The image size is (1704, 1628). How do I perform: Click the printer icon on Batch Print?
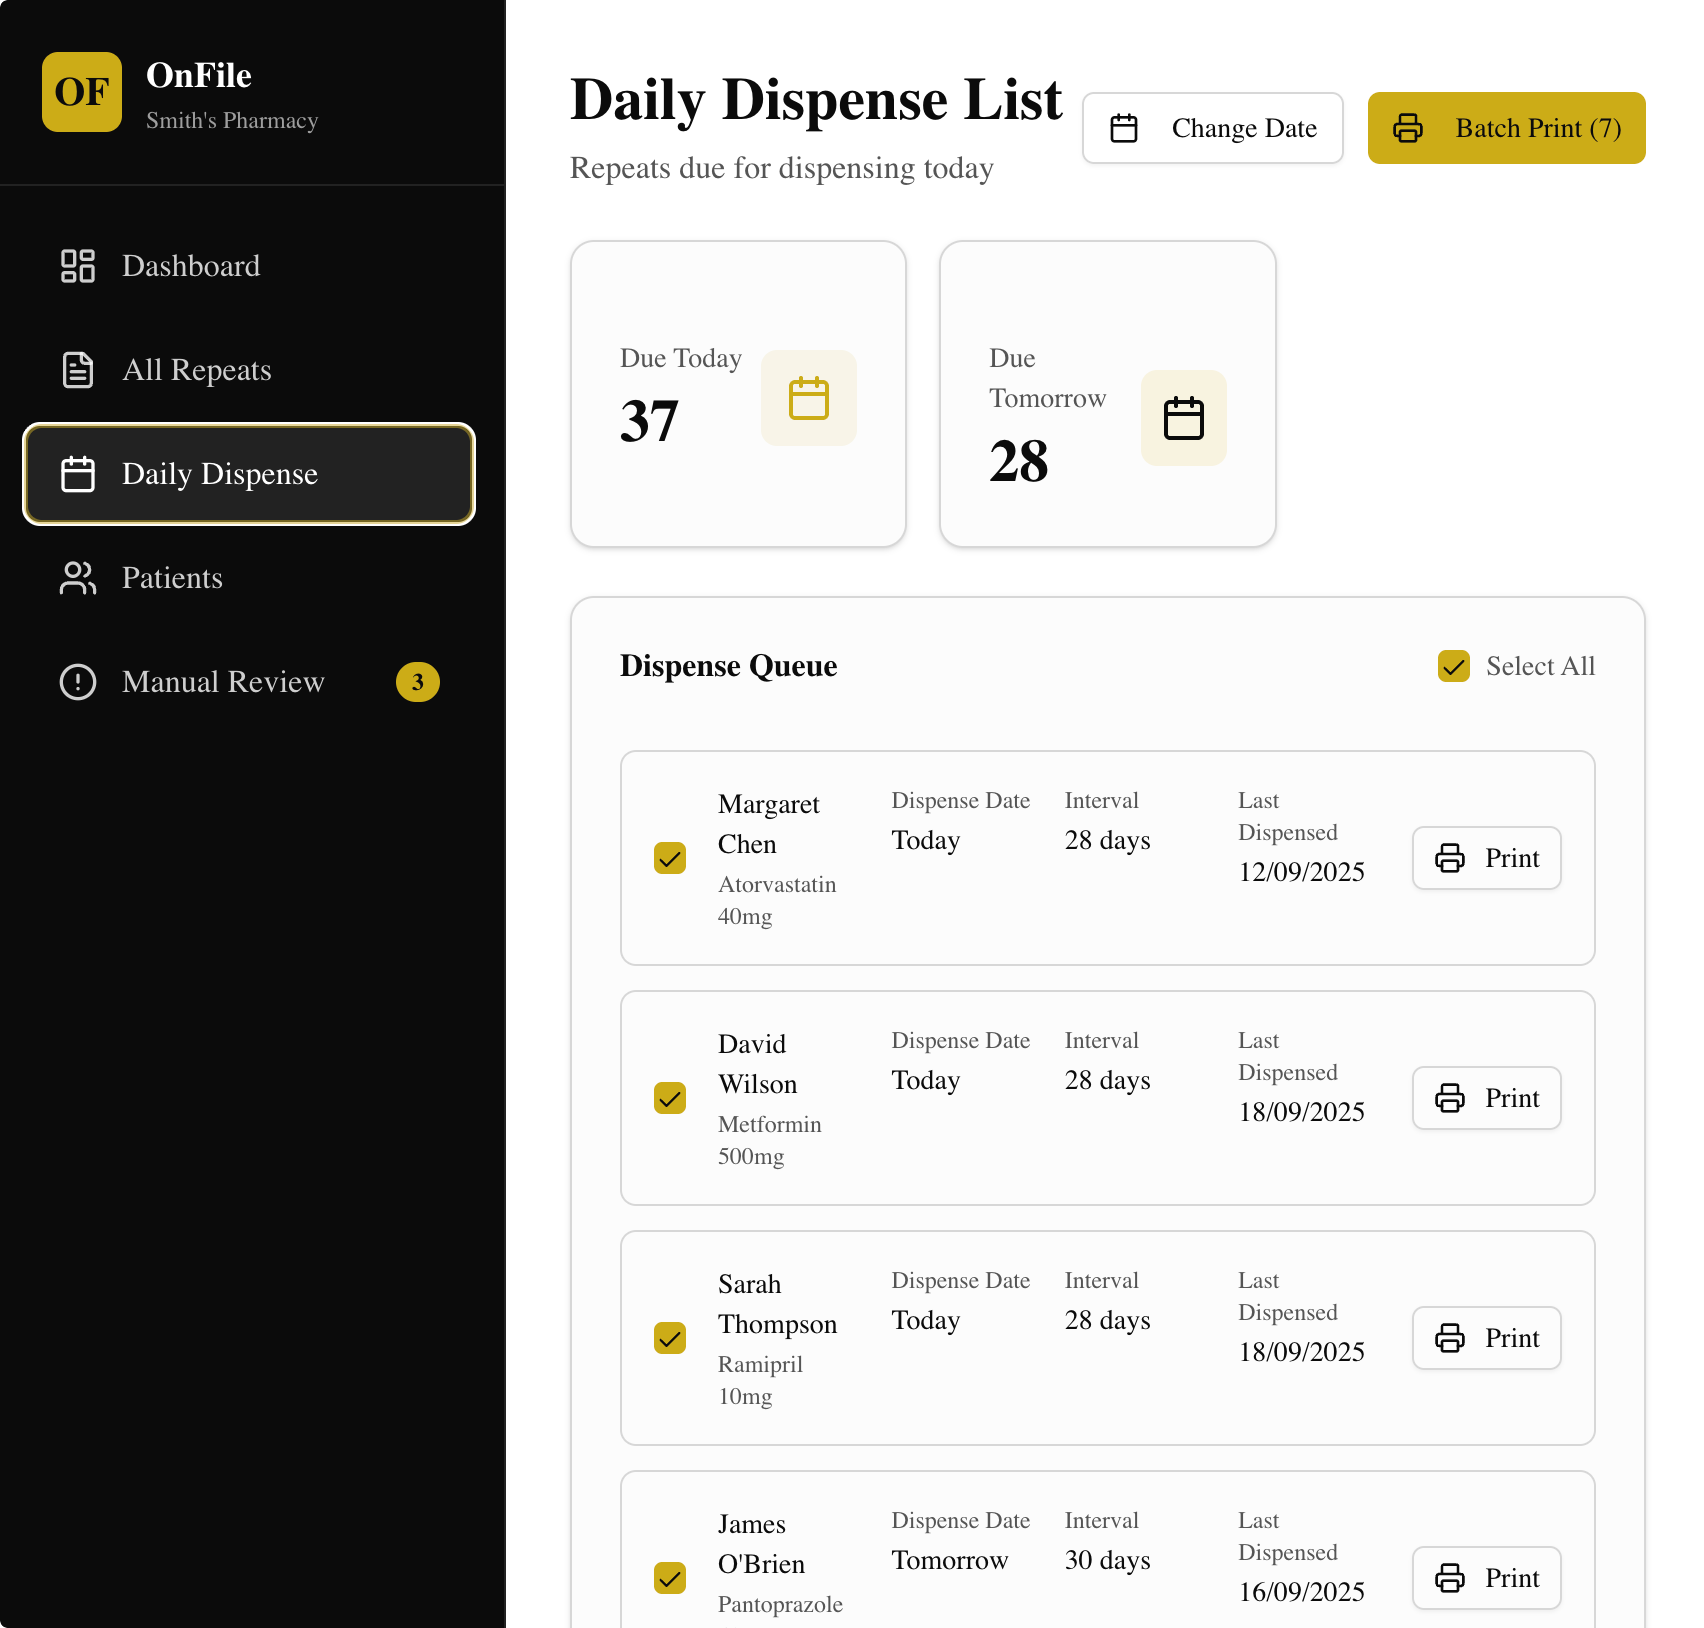tap(1409, 128)
